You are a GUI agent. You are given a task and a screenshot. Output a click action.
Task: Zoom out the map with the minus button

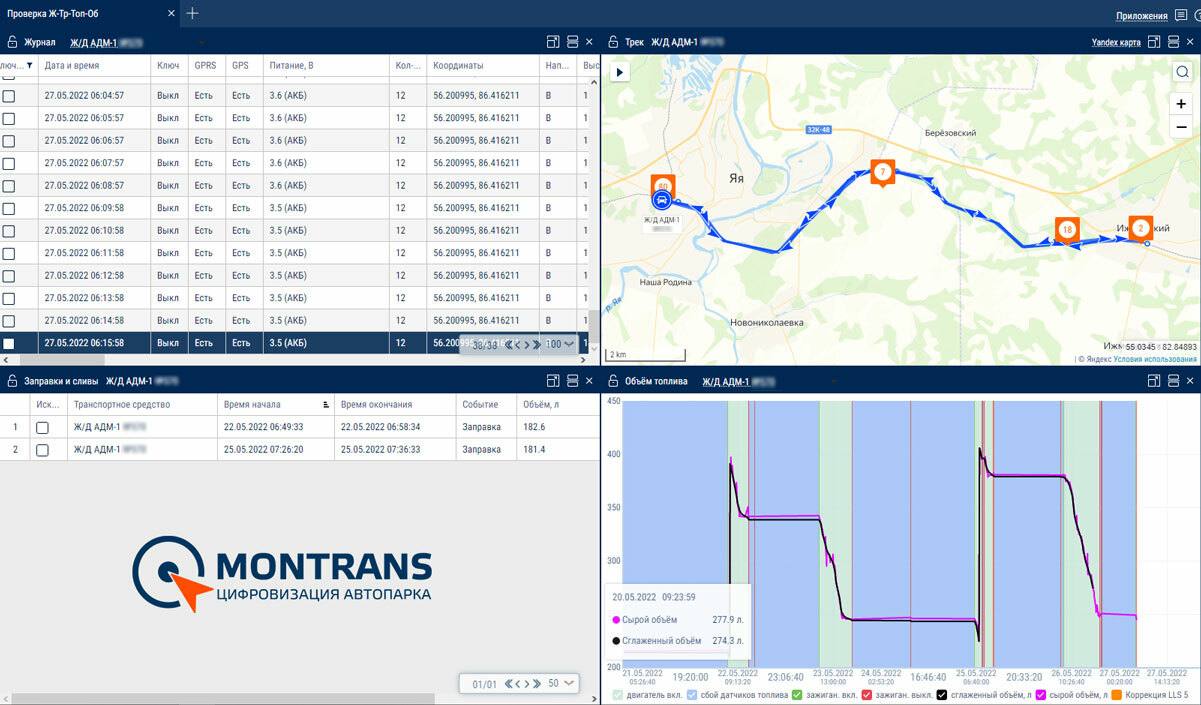pos(1181,127)
